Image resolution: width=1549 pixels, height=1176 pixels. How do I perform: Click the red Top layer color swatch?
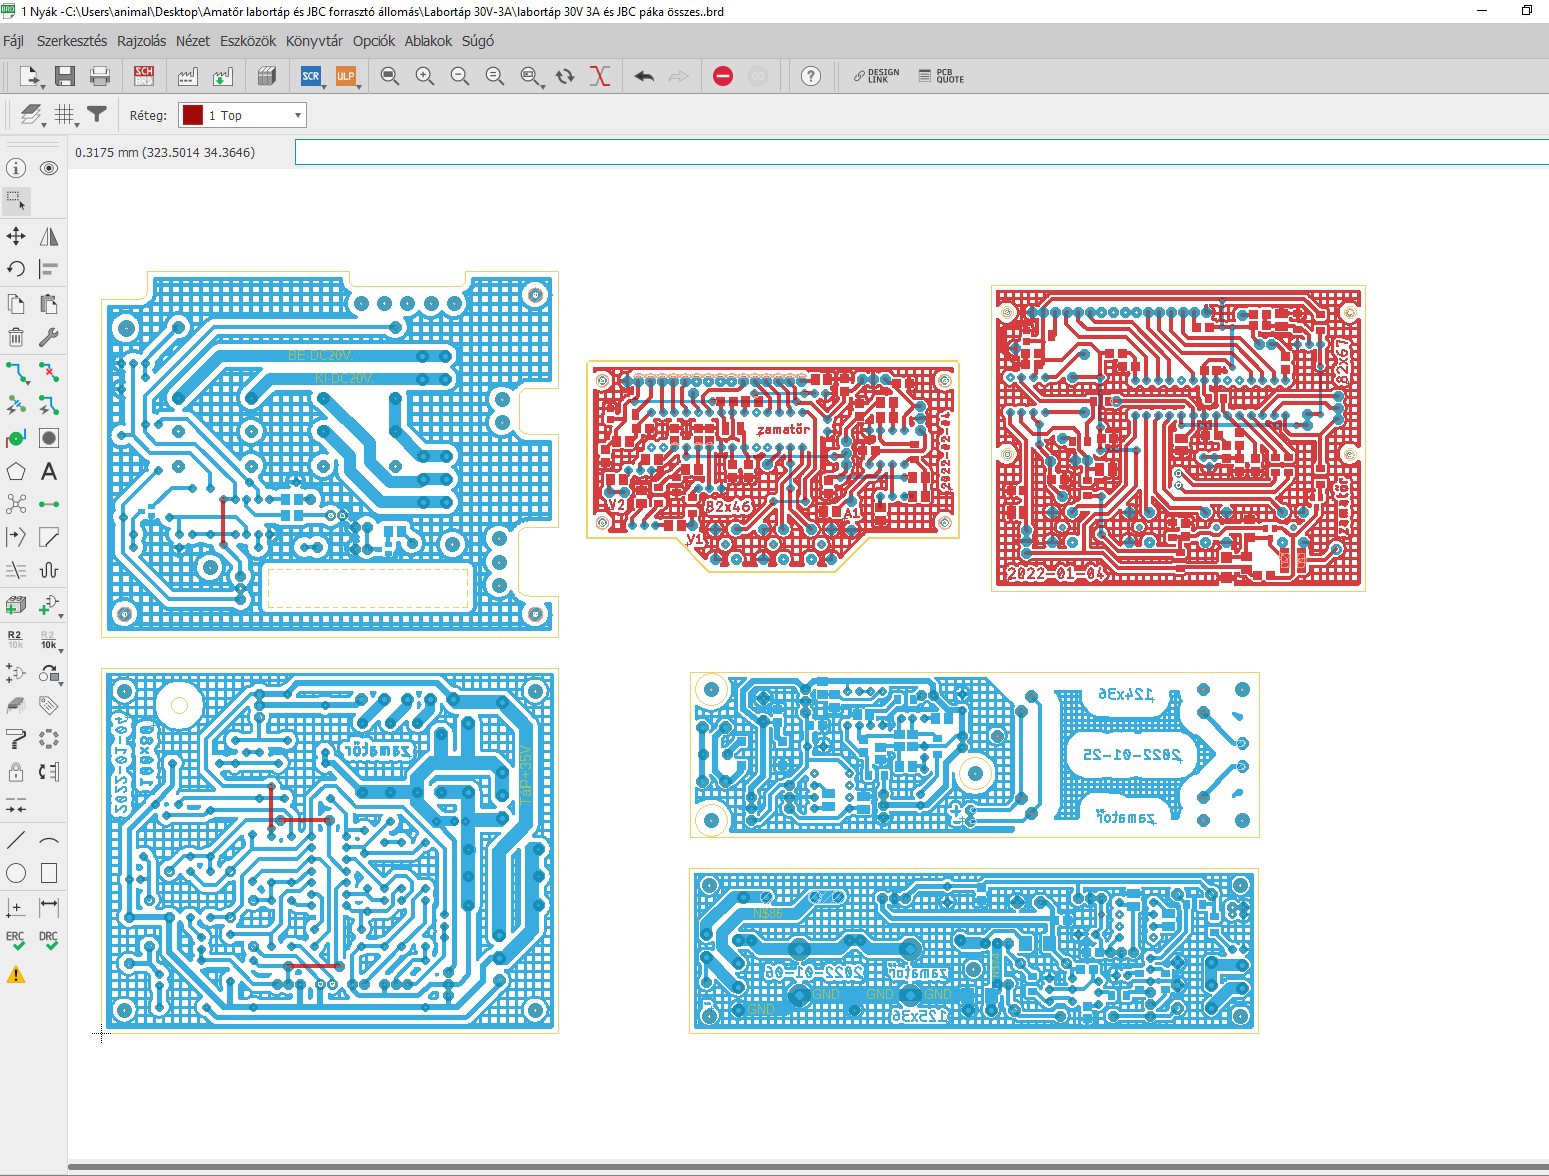[x=193, y=115]
